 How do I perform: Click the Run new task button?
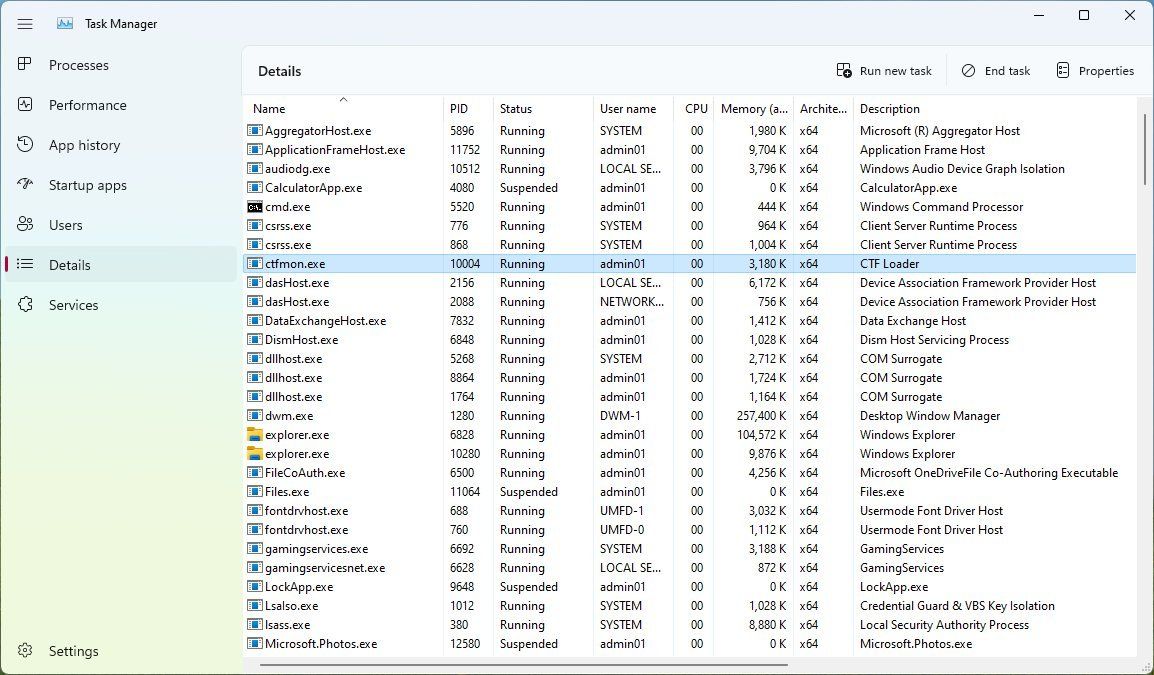point(884,70)
